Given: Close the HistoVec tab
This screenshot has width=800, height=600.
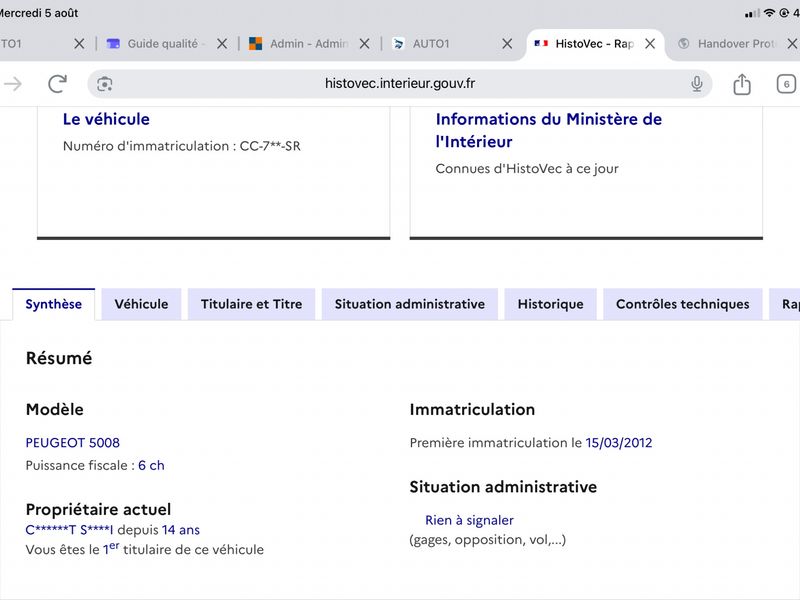Looking at the screenshot, I should [x=650, y=44].
